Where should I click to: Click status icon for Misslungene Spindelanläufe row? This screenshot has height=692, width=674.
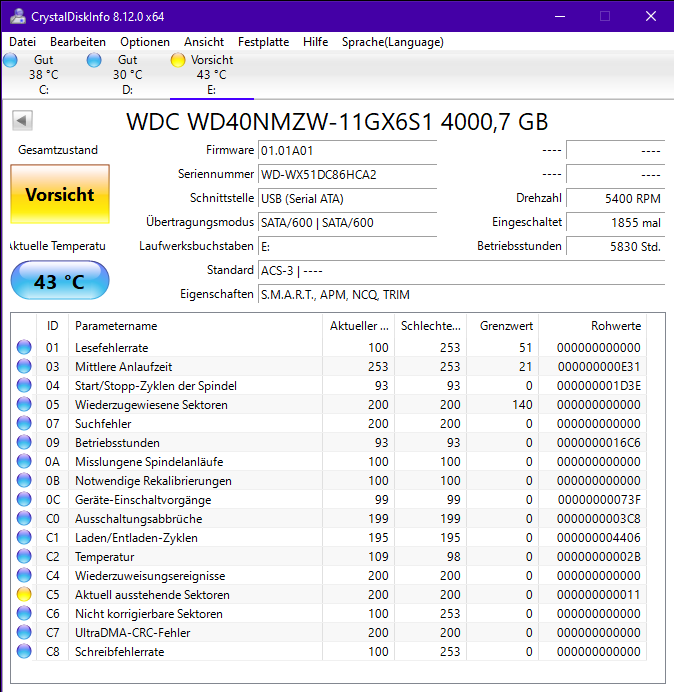(24, 461)
